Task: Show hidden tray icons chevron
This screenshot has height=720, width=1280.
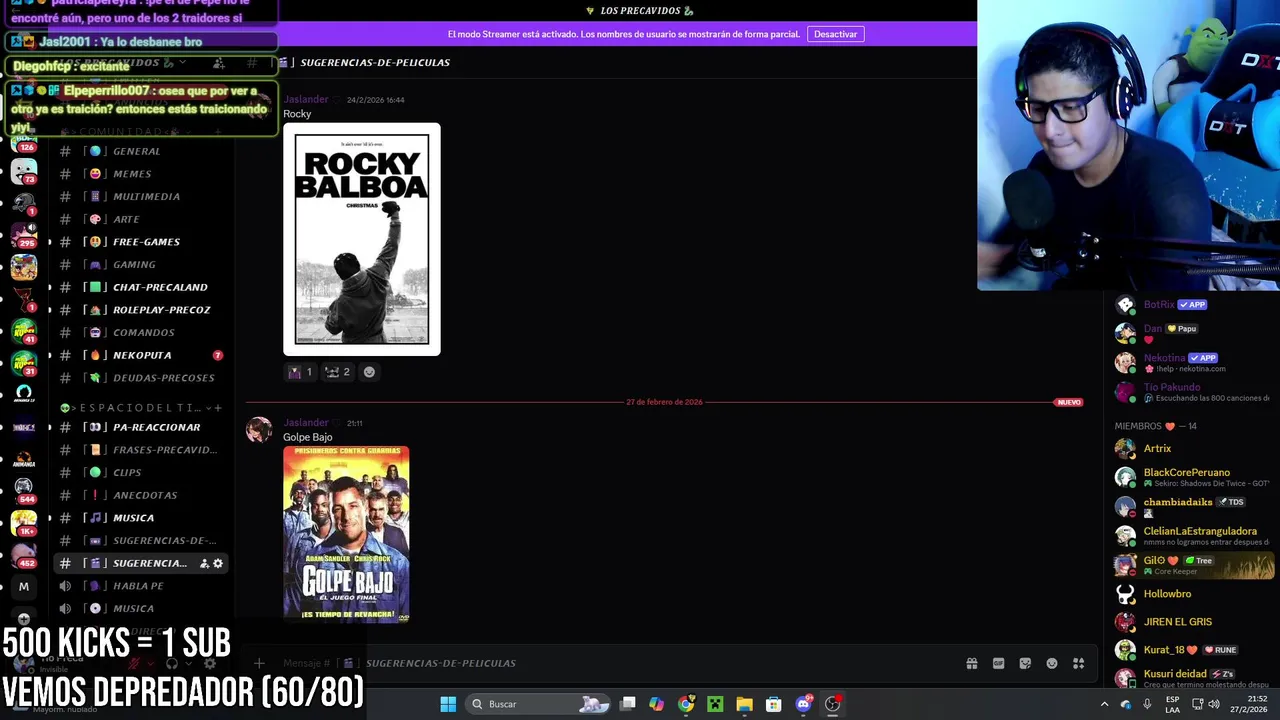Action: click(x=1104, y=704)
